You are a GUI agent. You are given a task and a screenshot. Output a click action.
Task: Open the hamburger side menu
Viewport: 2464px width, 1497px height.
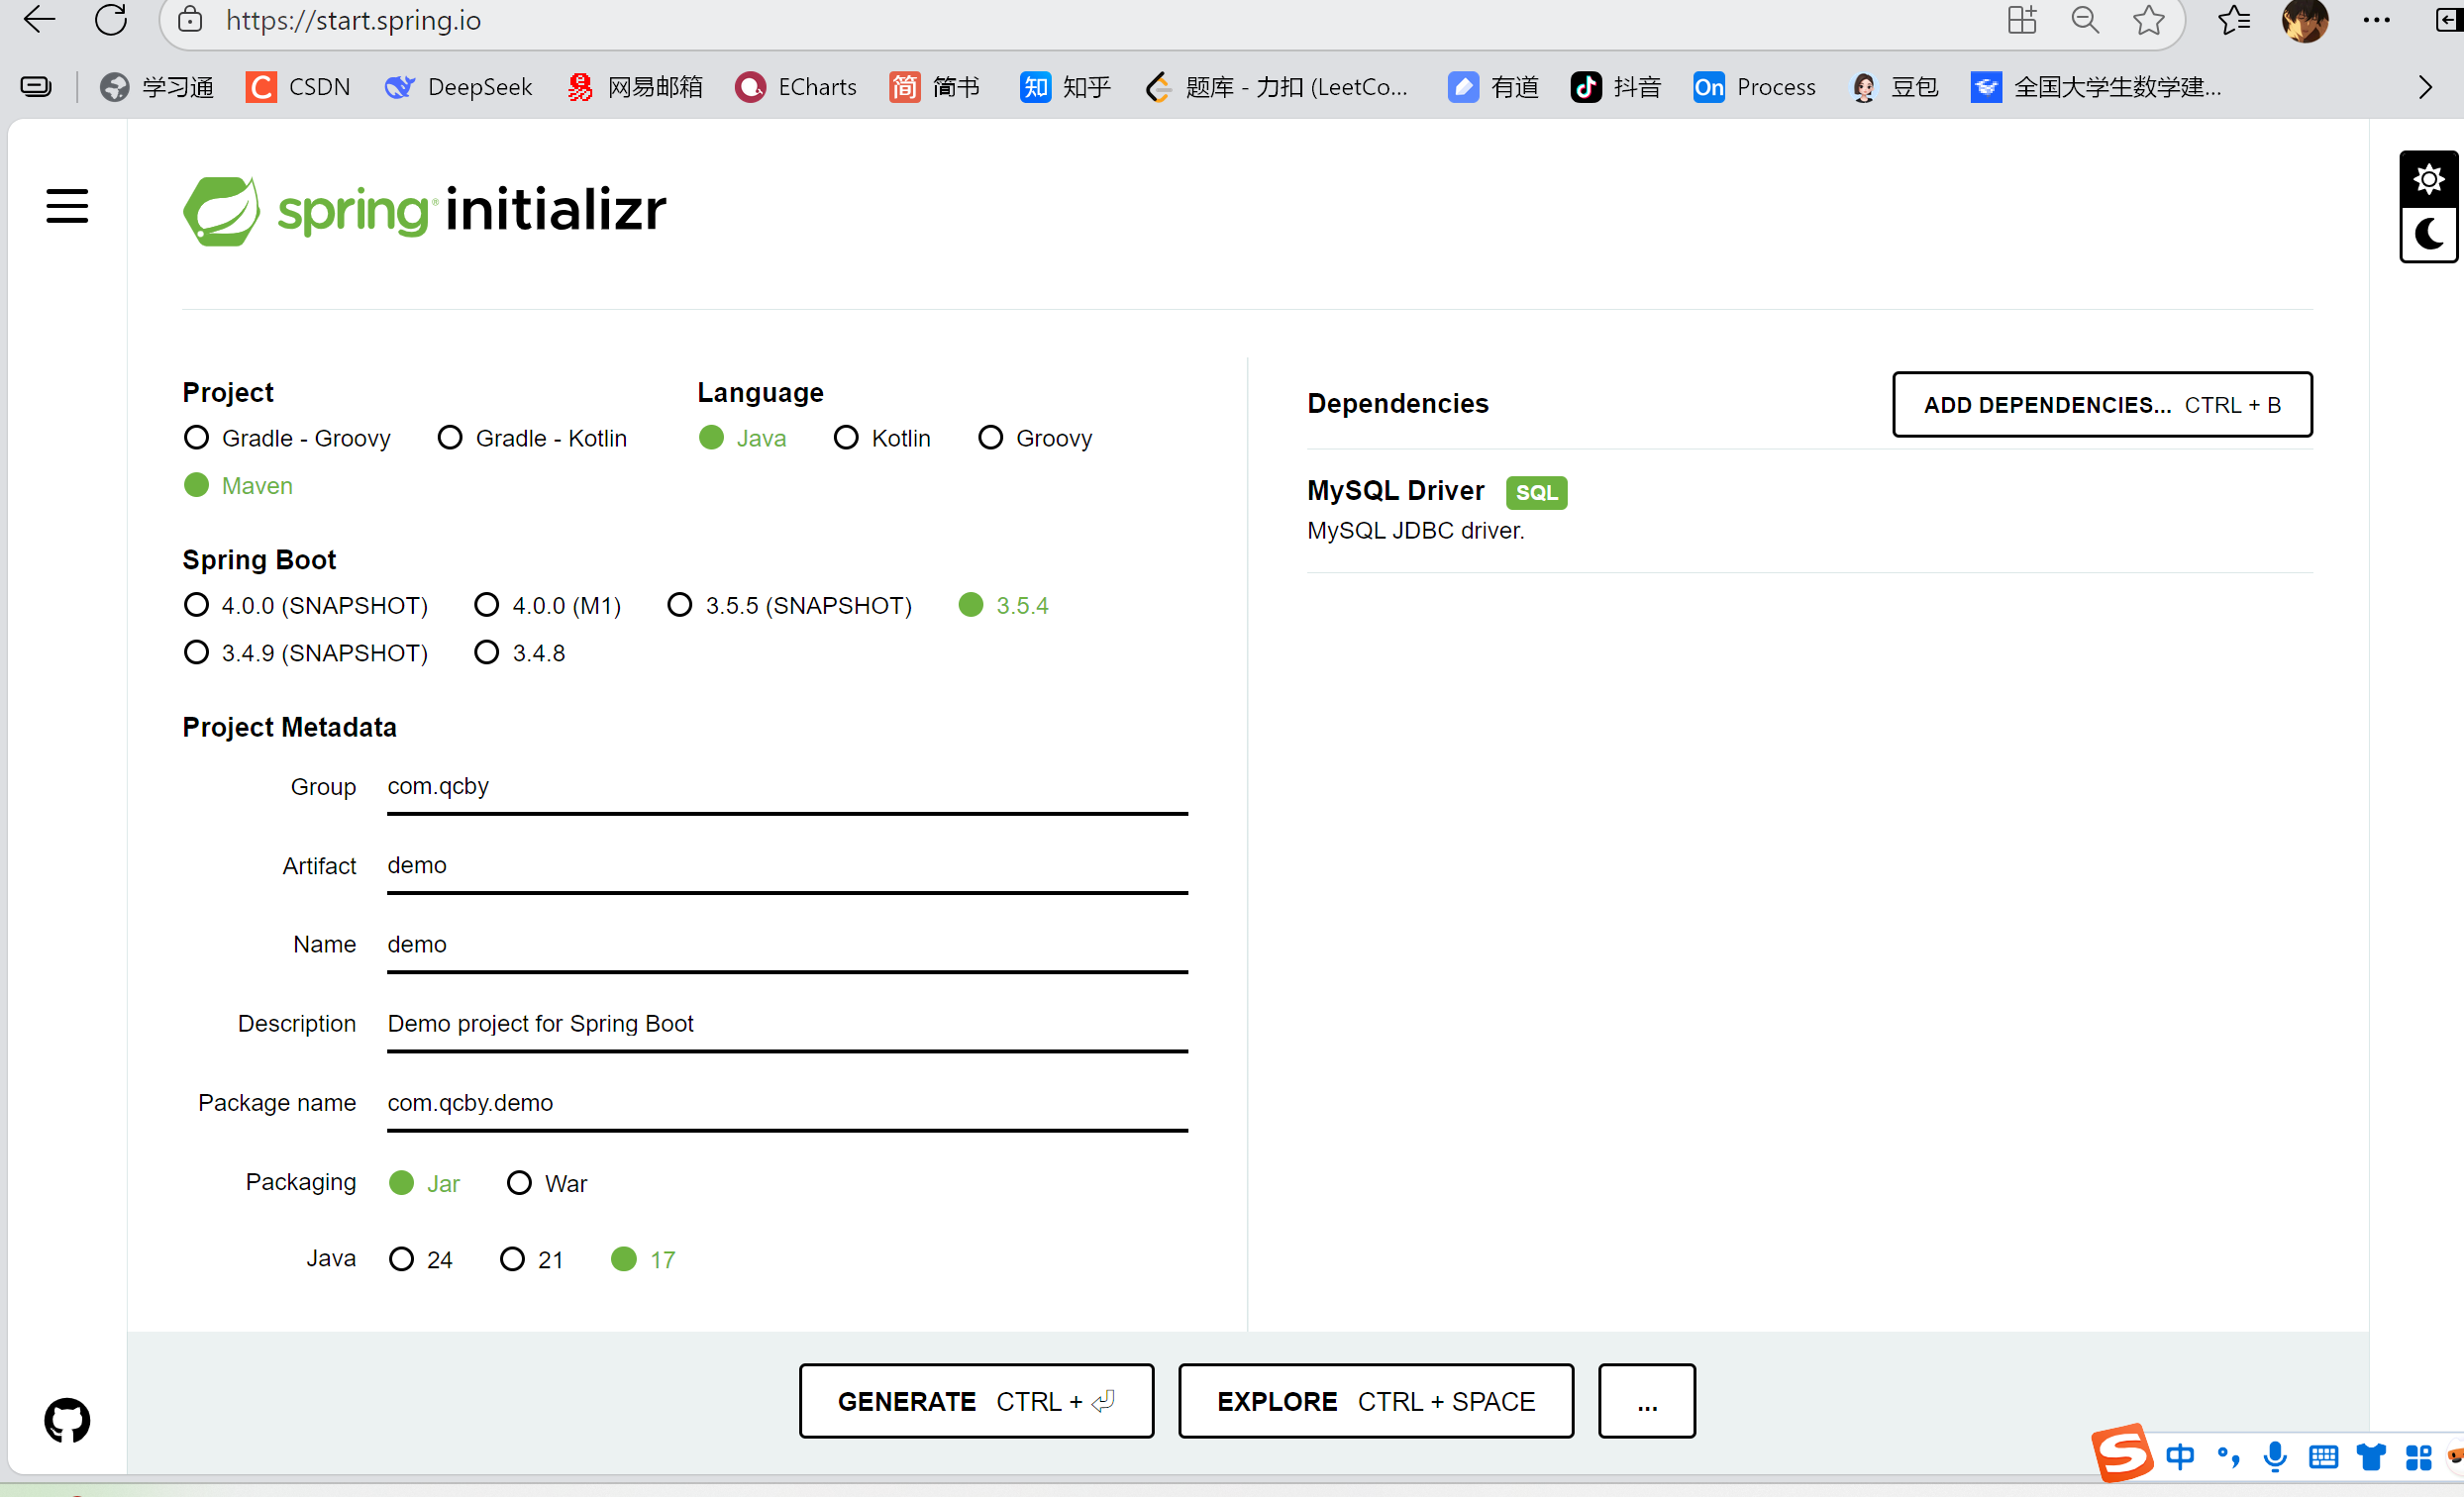pos(67,206)
